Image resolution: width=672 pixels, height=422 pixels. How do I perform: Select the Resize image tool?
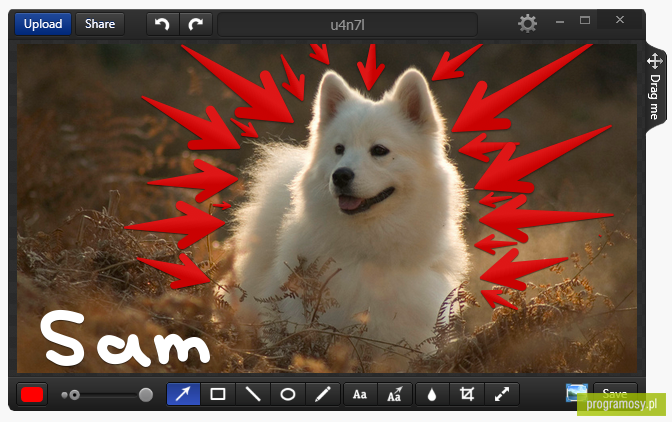pos(501,394)
